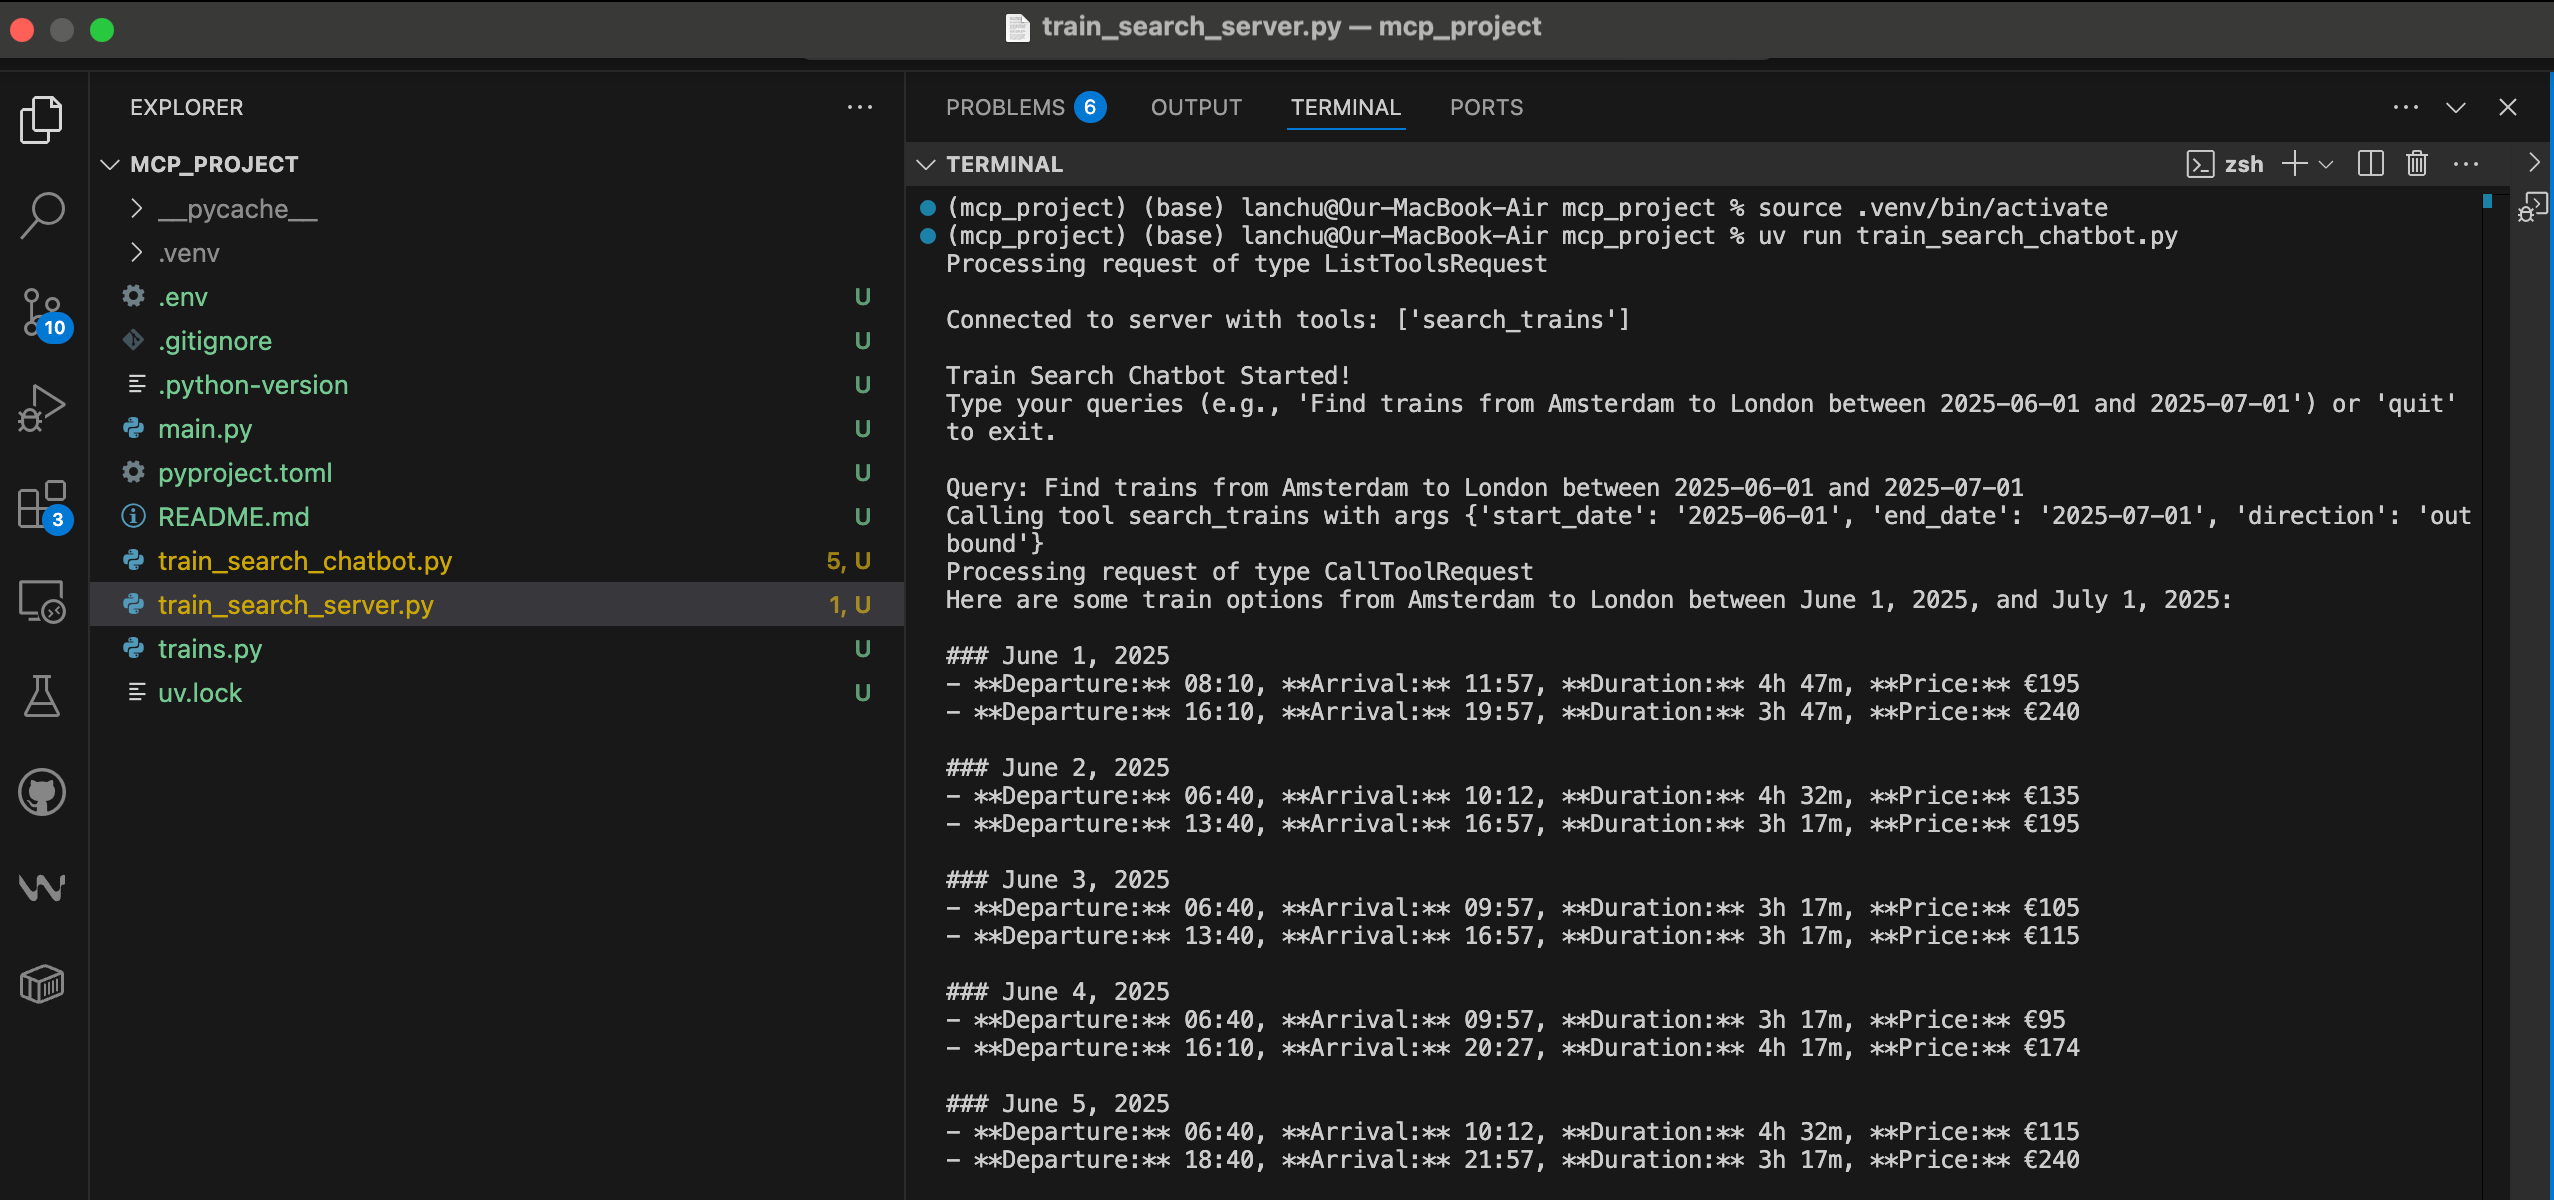Screen dimensions: 2554x1200
Task: Open Run and Debug view
Action: coord(42,408)
